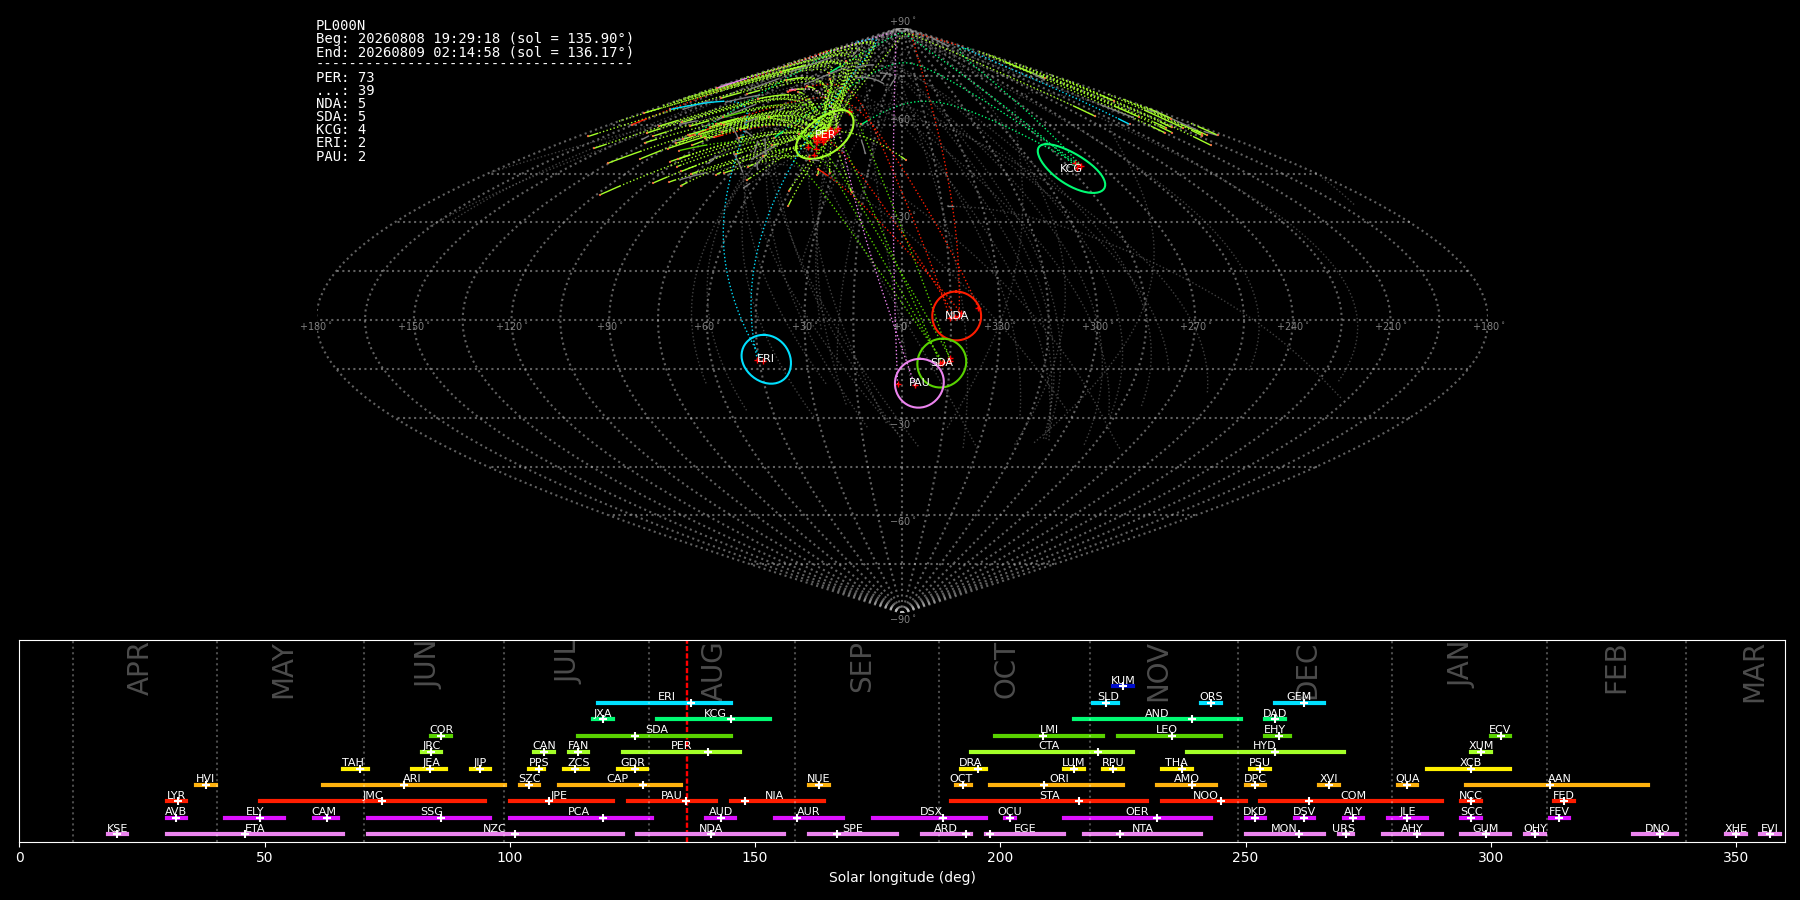
Task: Select the HYD shower bar in the timeline
Action: [x=1265, y=752]
